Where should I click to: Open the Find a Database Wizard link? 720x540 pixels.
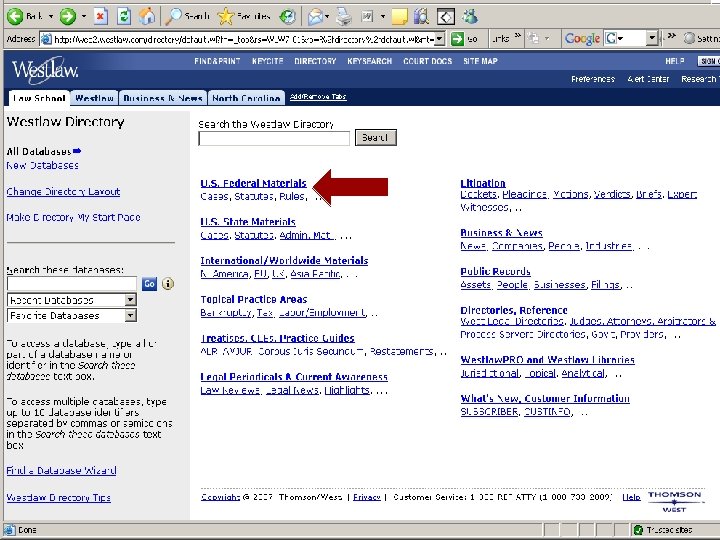62,470
